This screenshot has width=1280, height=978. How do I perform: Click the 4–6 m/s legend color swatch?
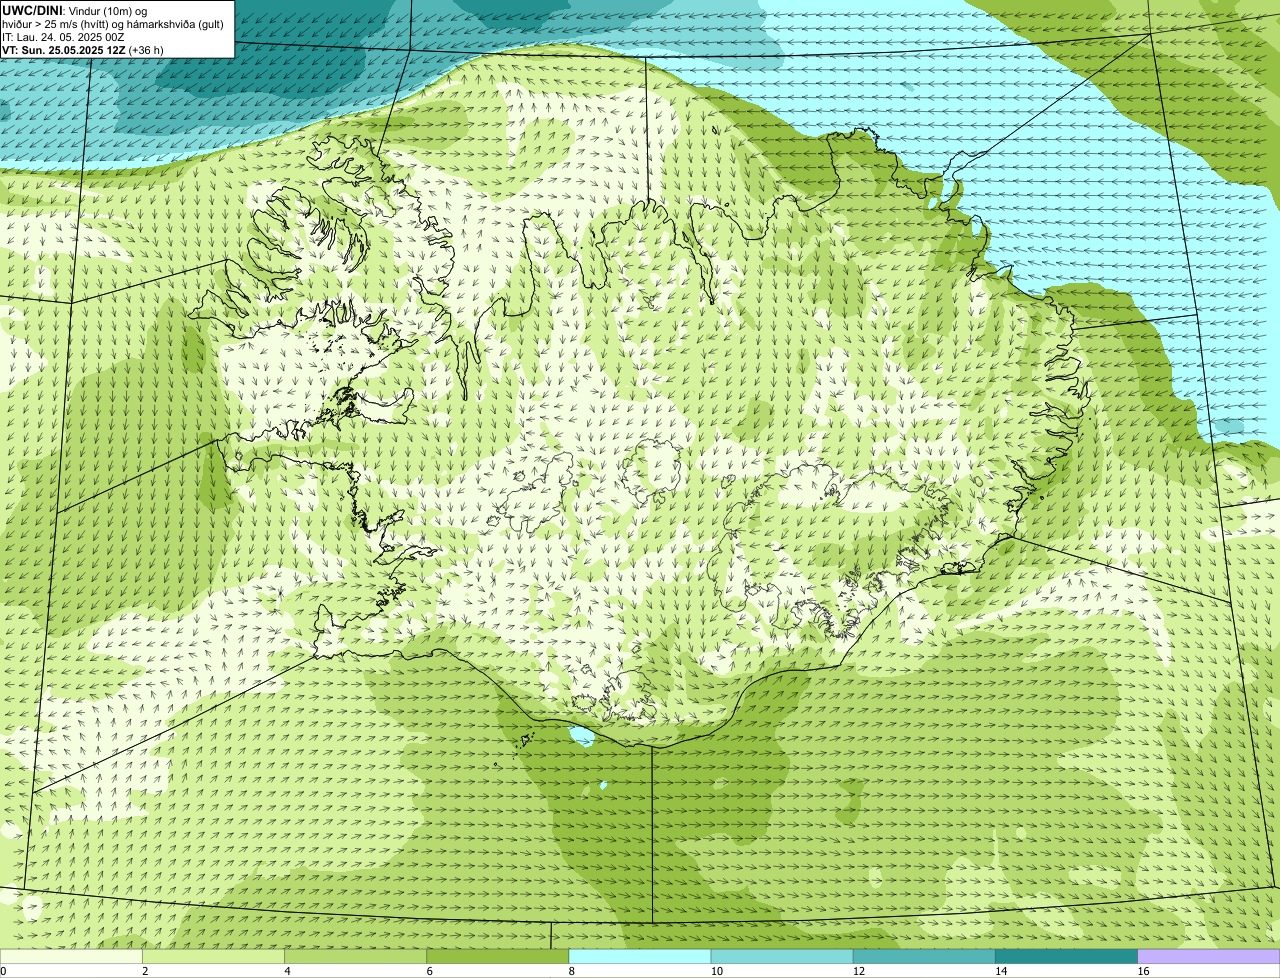pyautogui.click(x=355, y=957)
